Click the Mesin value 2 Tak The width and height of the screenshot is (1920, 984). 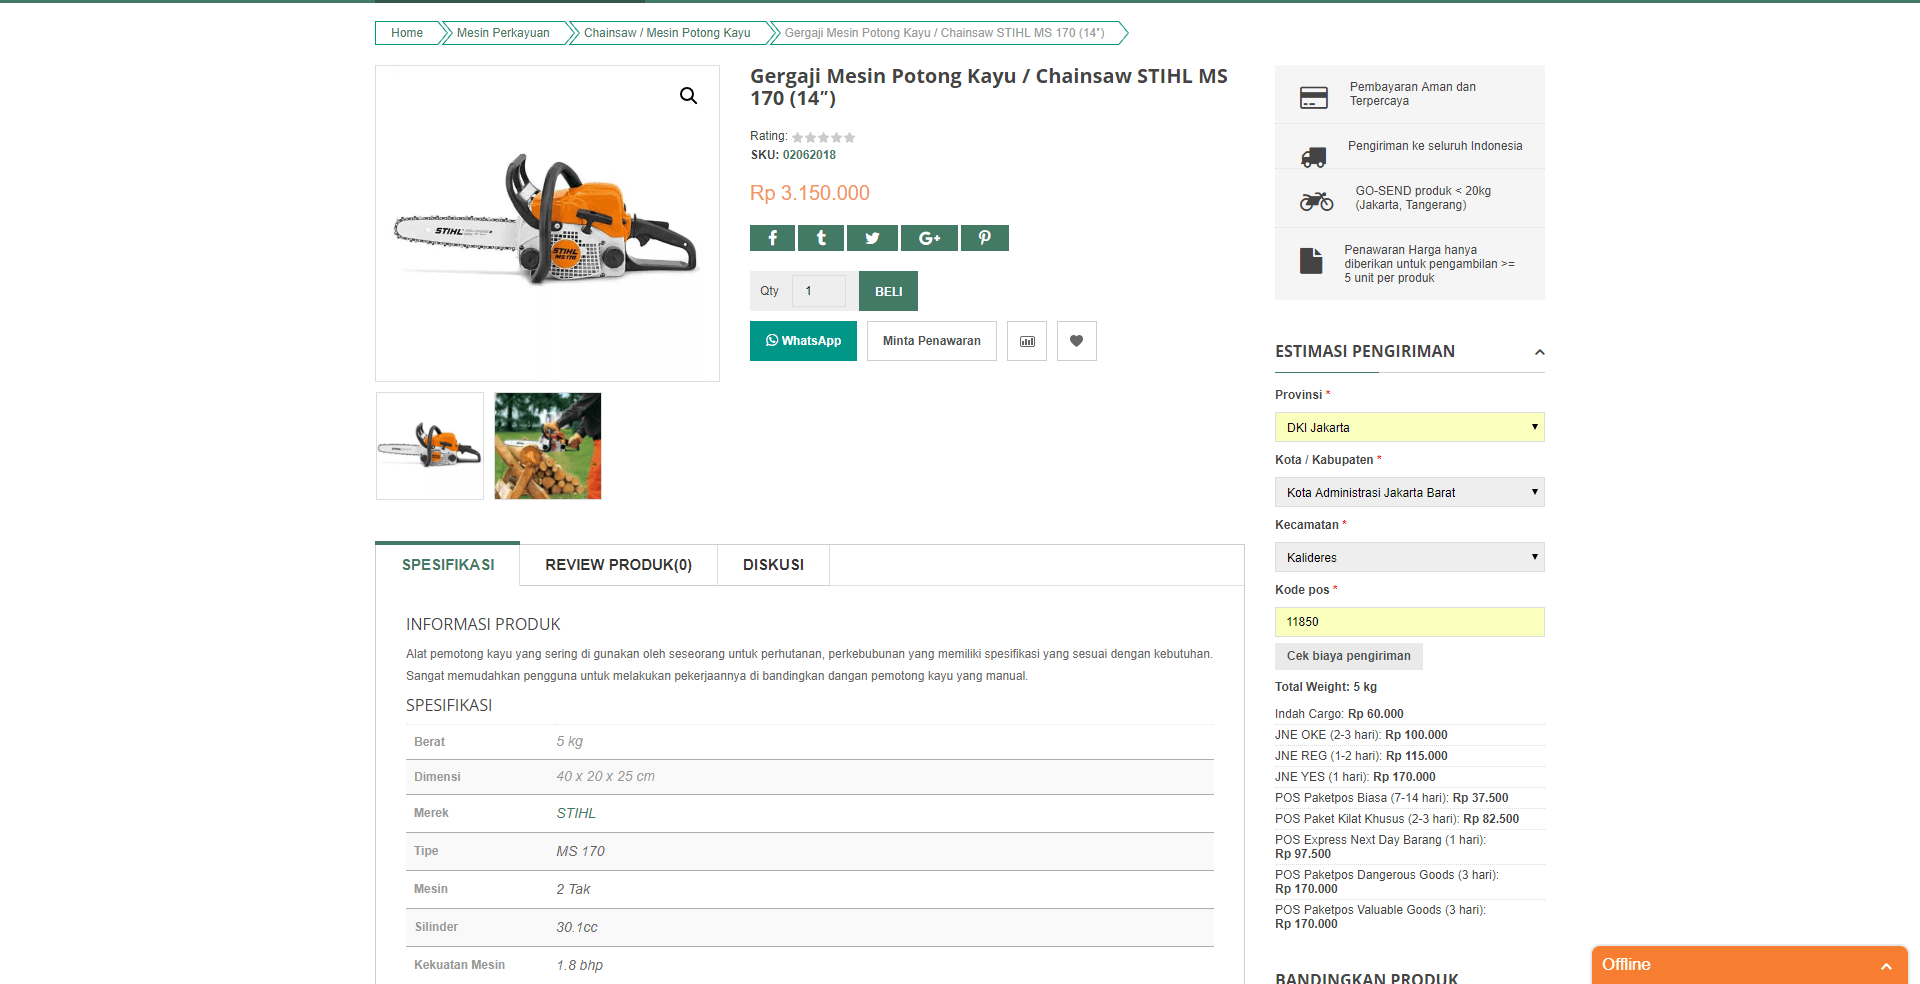573,889
